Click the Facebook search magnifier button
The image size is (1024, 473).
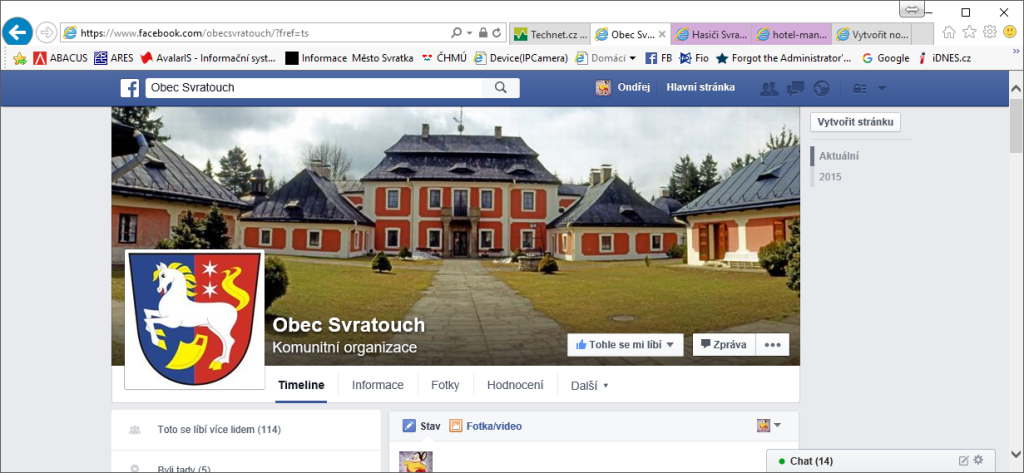501,88
